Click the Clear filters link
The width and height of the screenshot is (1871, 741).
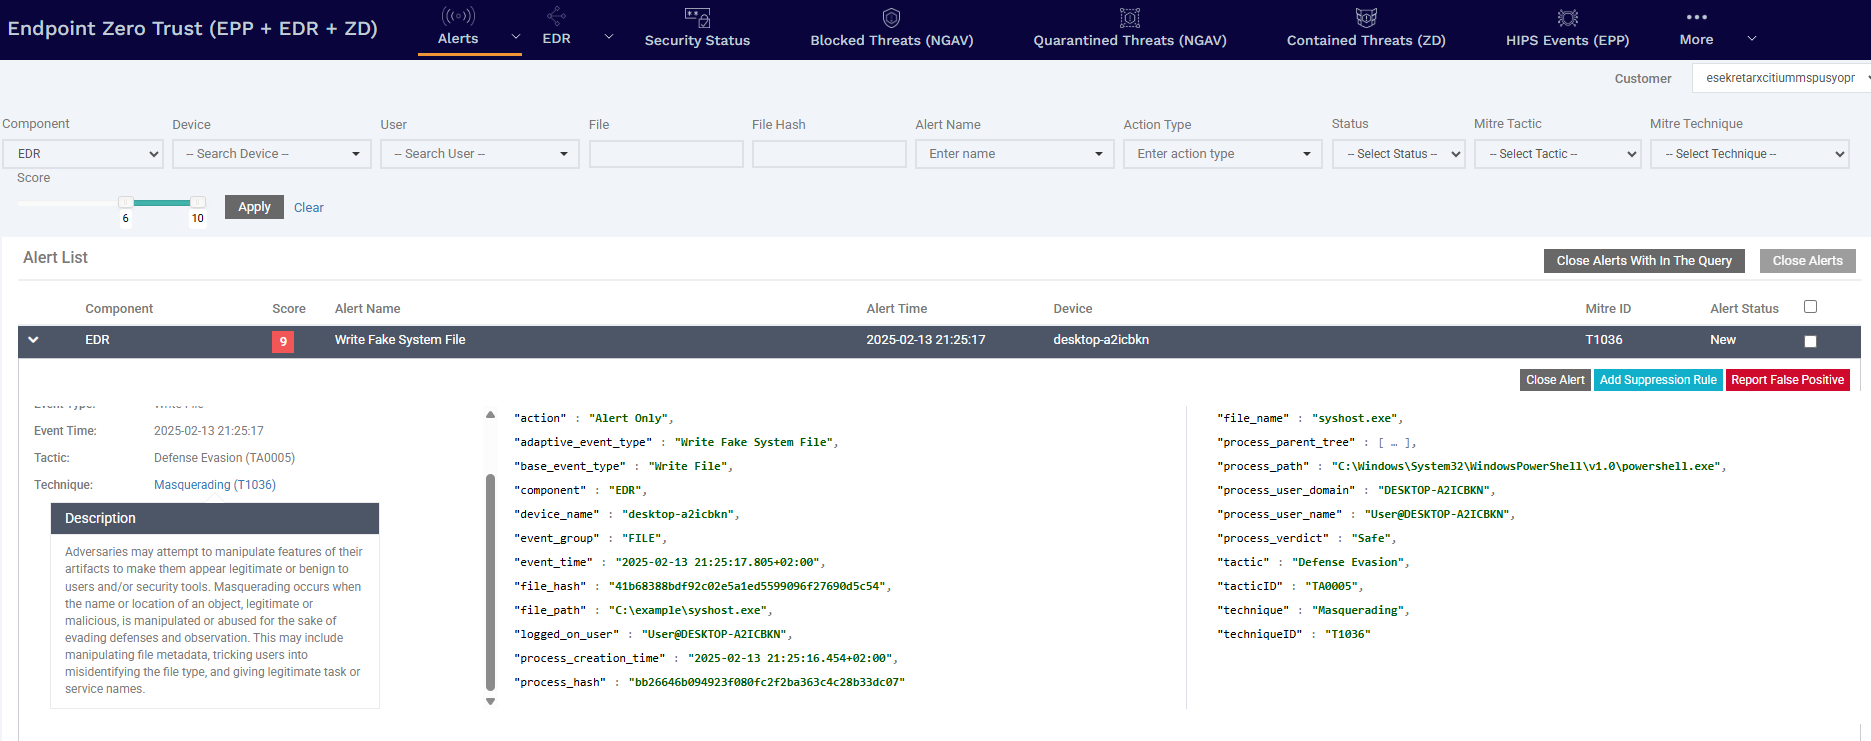tap(309, 208)
